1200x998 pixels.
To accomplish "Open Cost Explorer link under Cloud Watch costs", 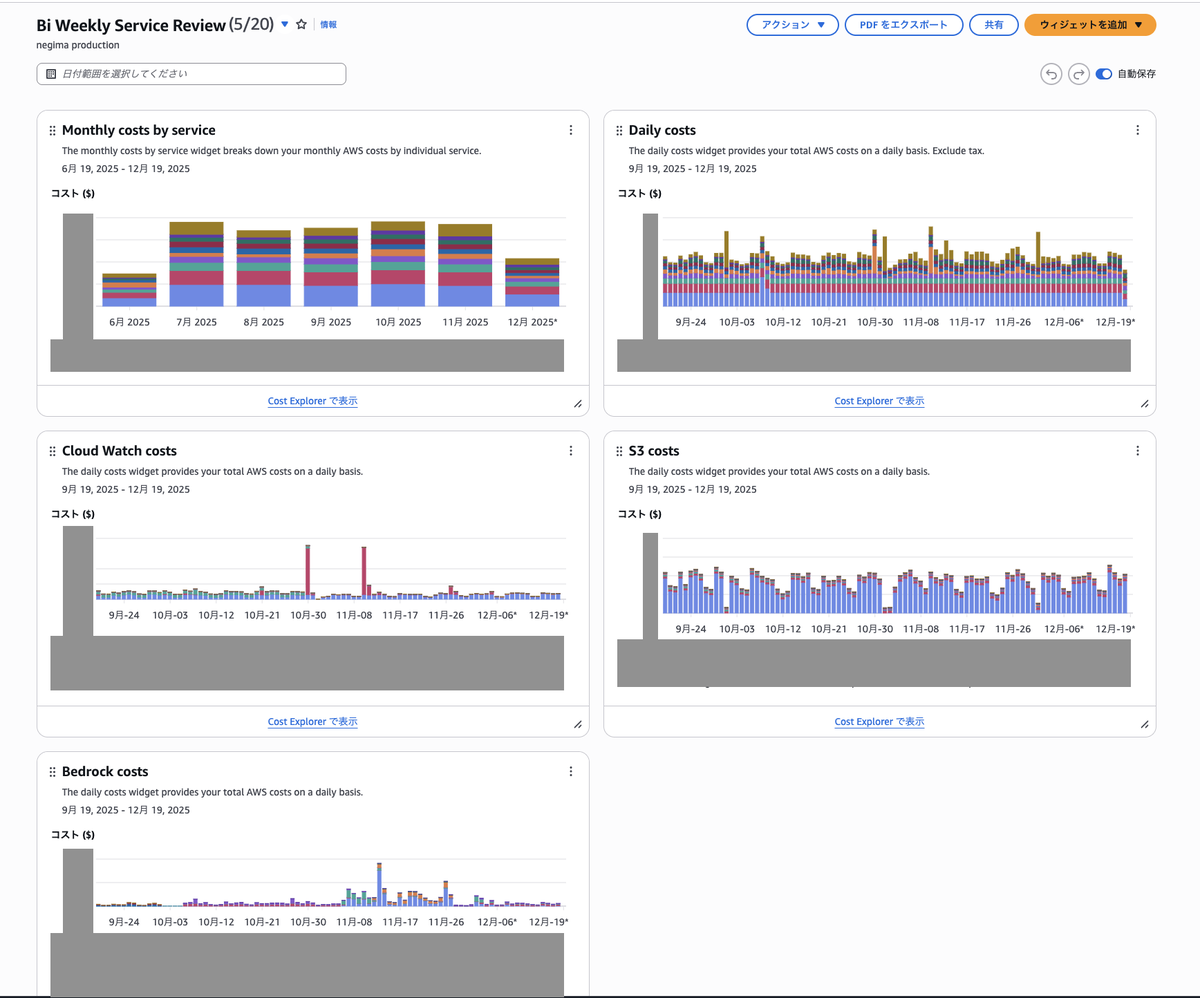I will 312,722.
